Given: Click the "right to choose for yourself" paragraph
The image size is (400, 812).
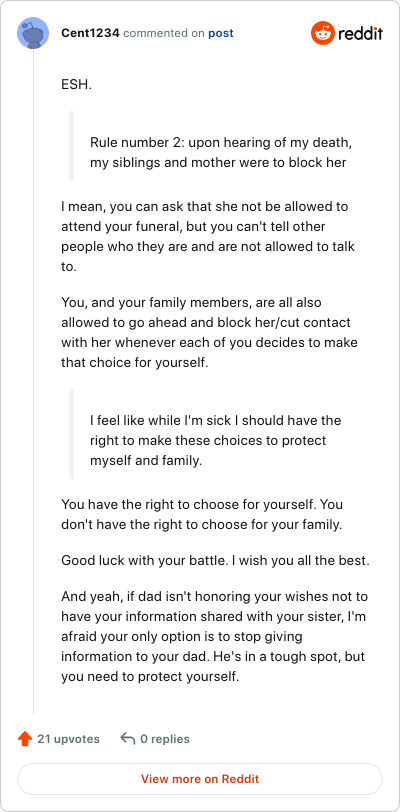Looking at the screenshot, I should click(202, 514).
